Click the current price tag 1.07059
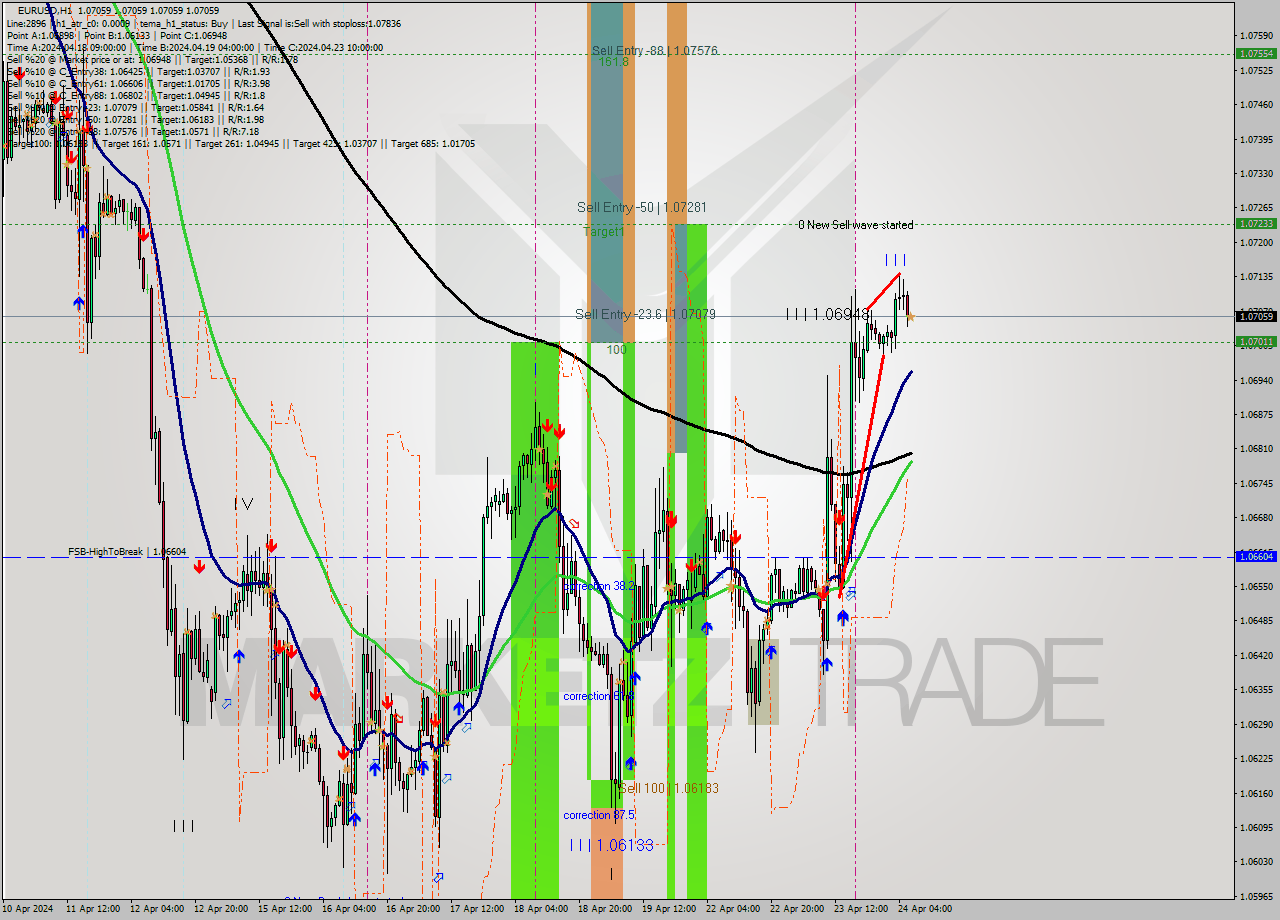Image resolution: width=1280 pixels, height=920 pixels. click(x=1256, y=316)
